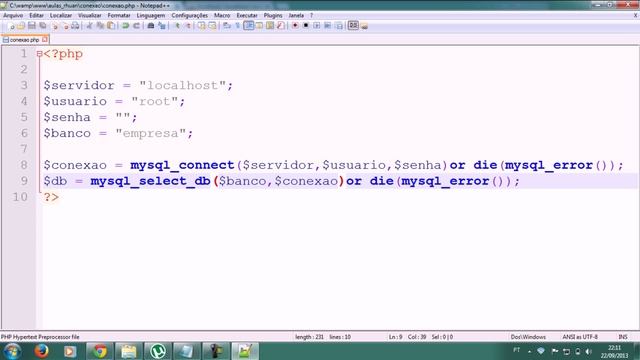
Task: Open uTorrent from the taskbar
Action: click(158, 351)
